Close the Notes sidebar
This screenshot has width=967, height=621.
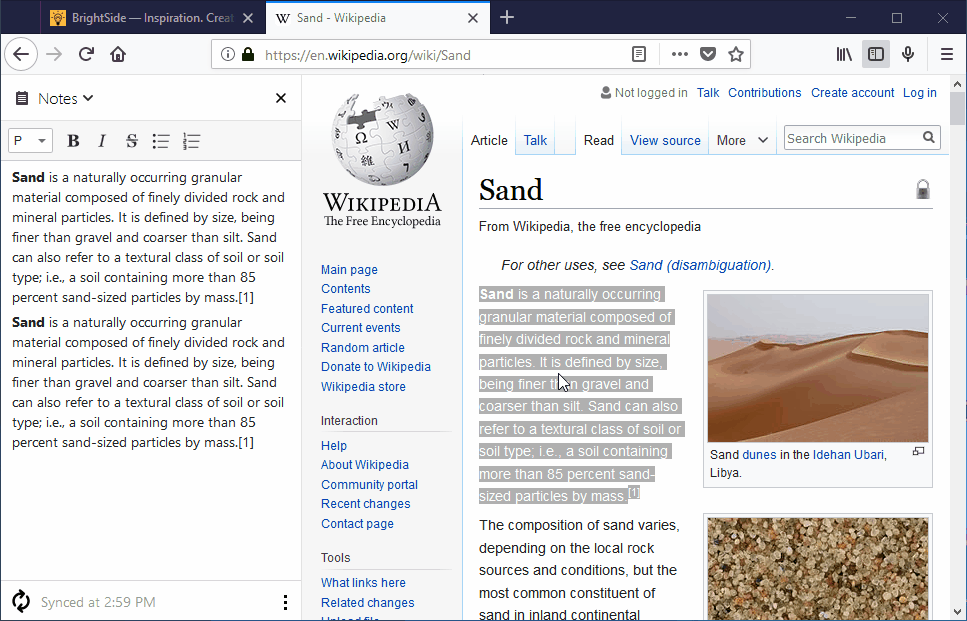point(281,98)
